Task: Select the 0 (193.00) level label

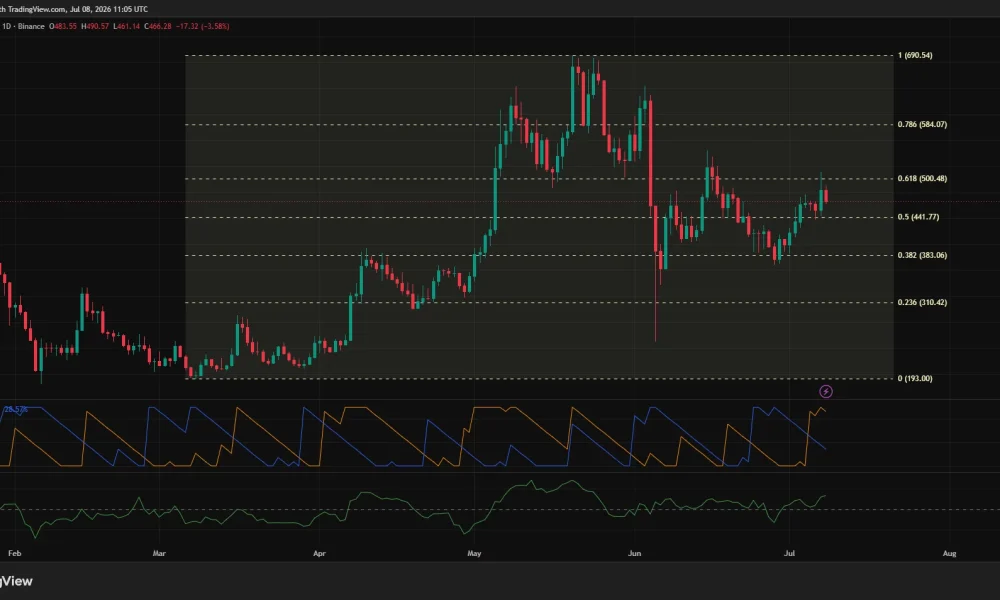Action: 915,379
